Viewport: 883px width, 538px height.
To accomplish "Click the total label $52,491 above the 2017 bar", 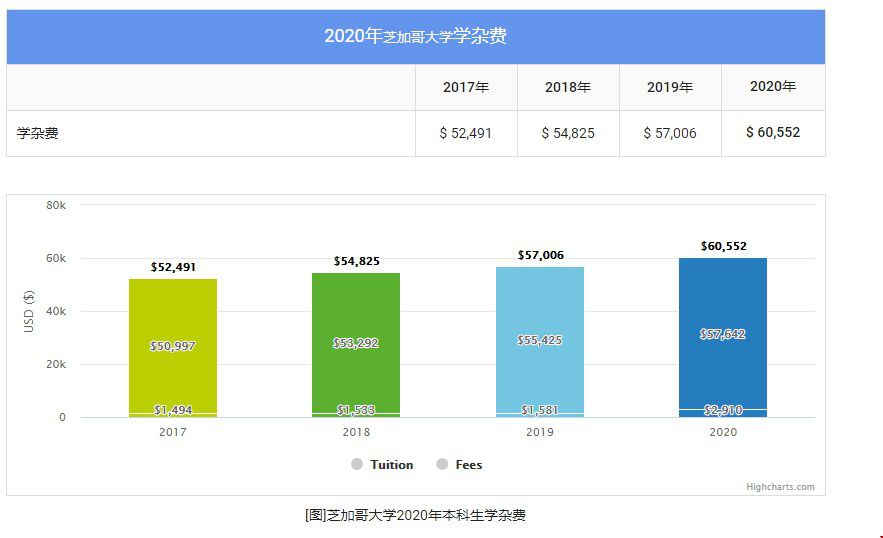I will tap(173, 267).
